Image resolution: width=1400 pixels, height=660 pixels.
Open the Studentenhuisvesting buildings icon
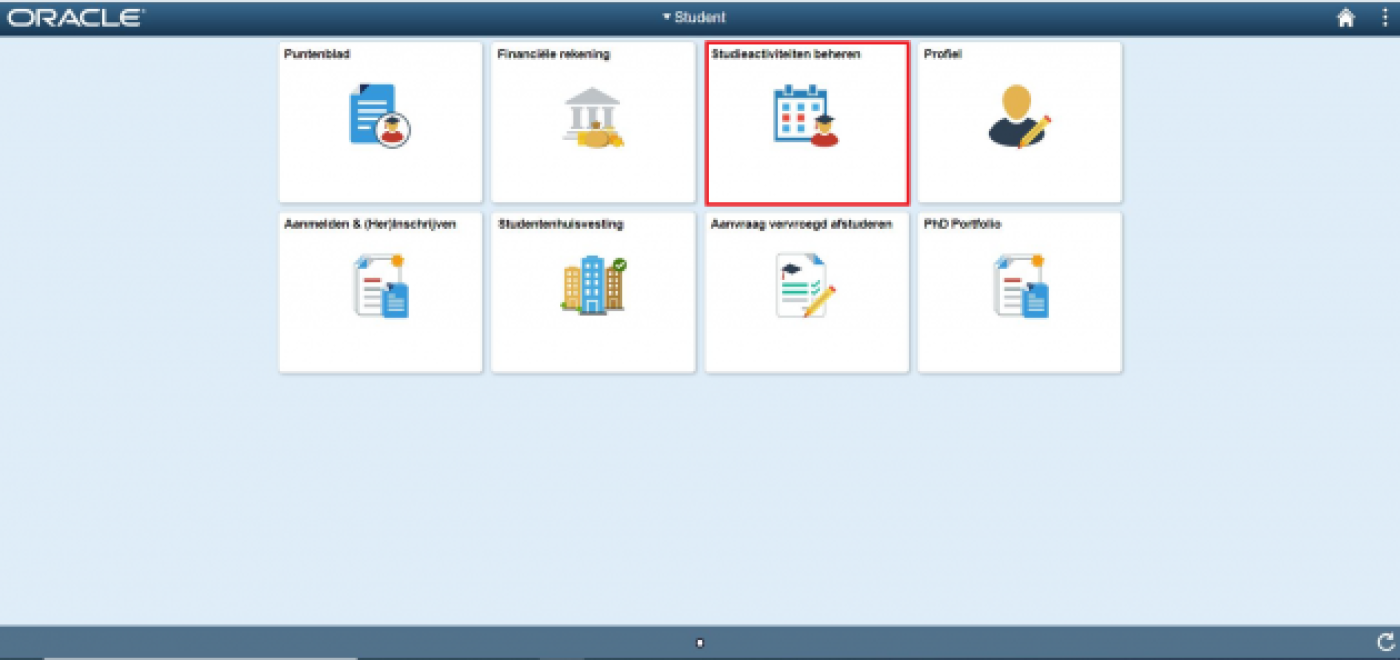(593, 285)
